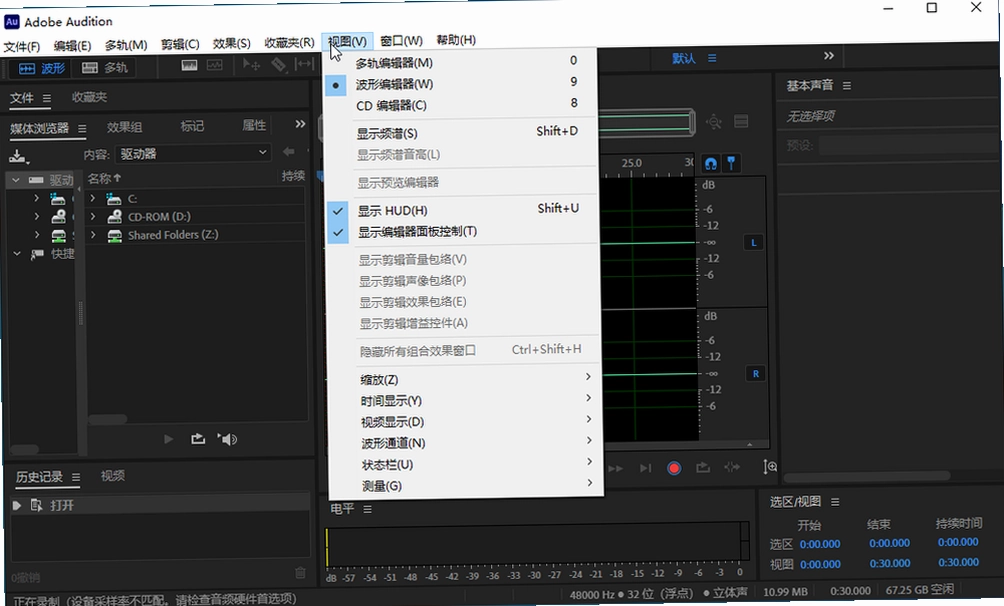Screen dimensions: 1004x606
Task: Click the history panel trash icon
Action: click(300, 573)
